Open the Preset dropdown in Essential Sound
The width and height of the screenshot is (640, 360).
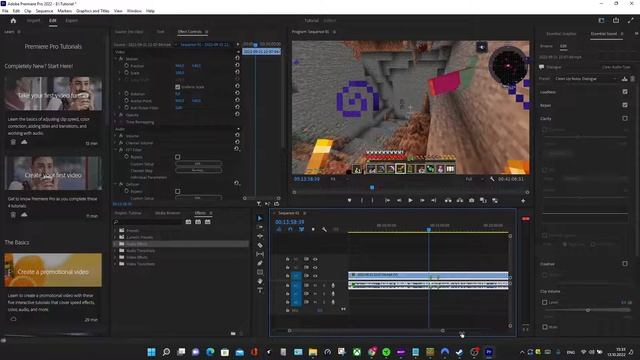point(585,79)
